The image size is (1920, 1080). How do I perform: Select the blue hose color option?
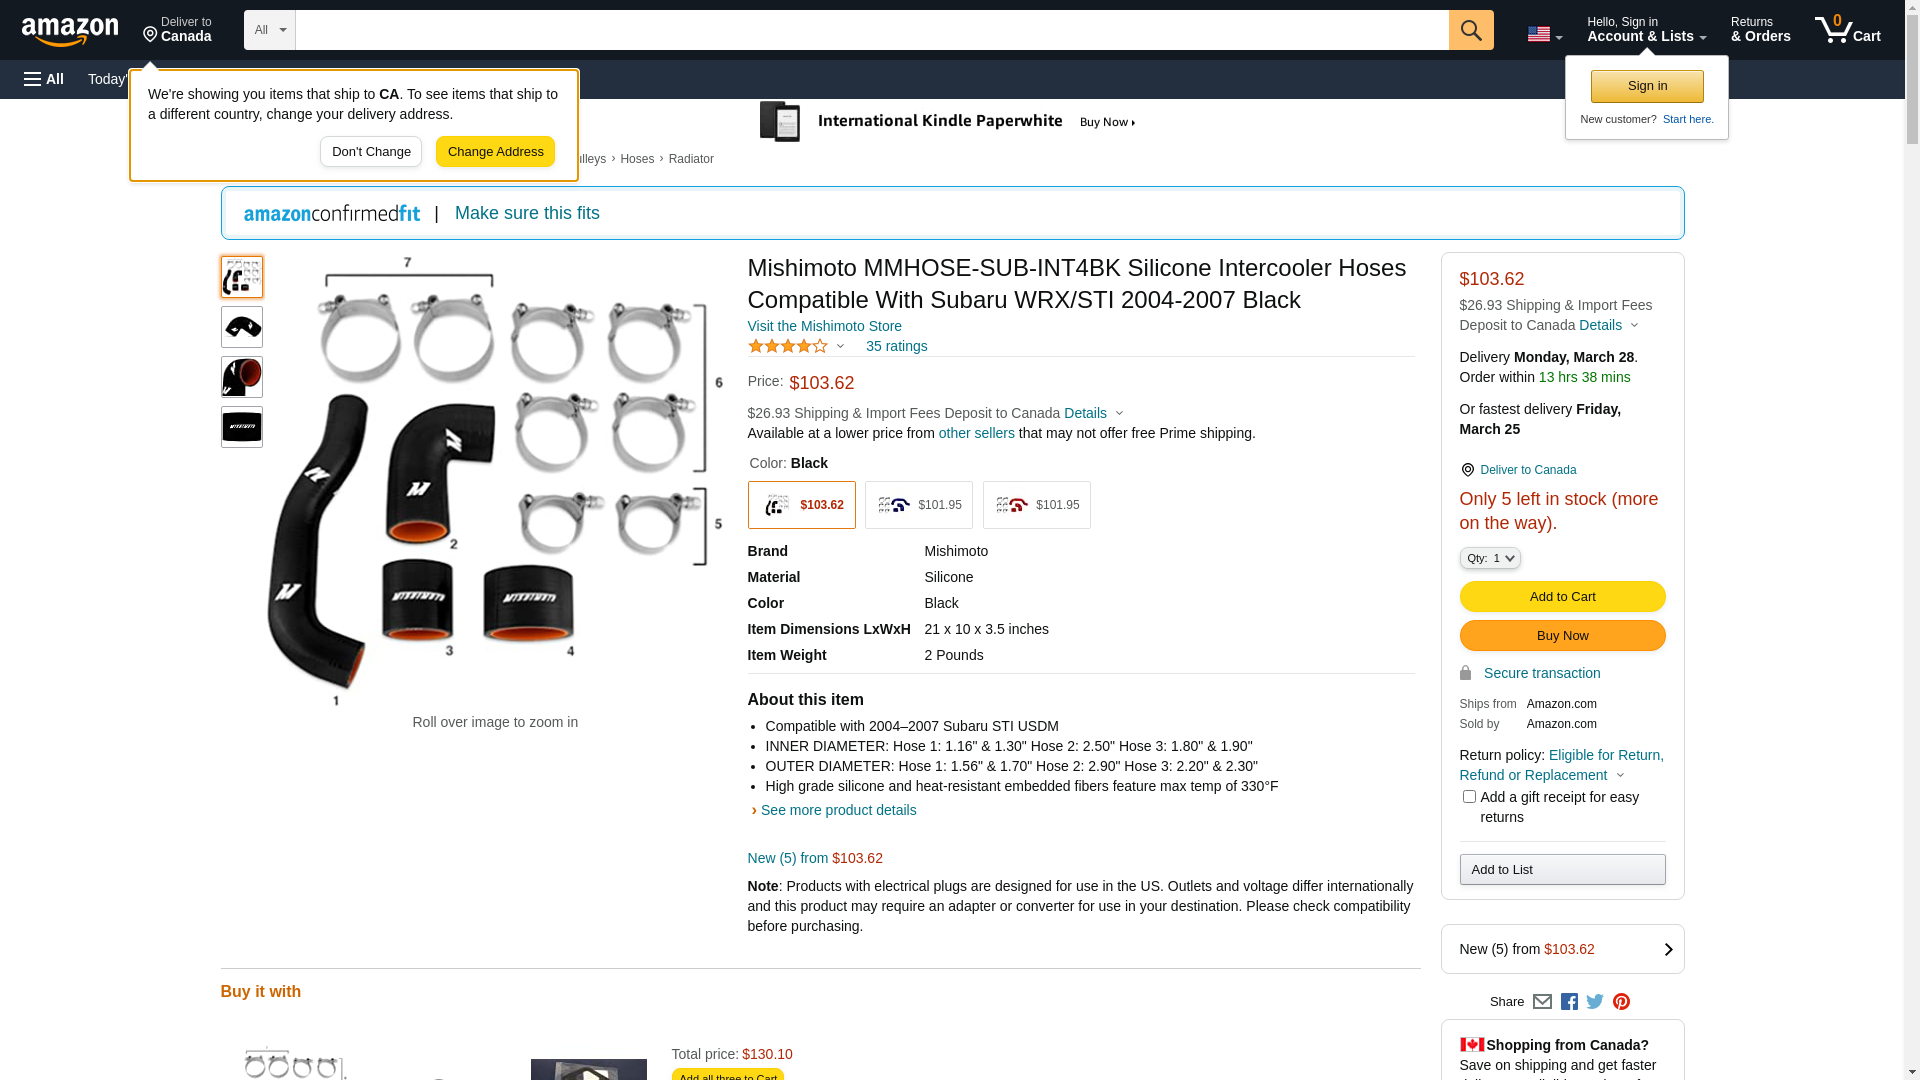918,505
